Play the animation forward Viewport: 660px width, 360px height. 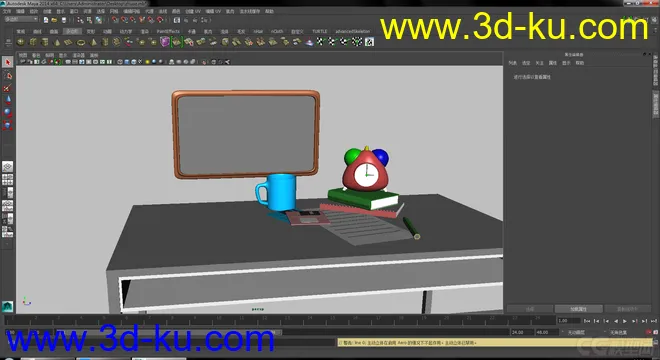coord(625,321)
